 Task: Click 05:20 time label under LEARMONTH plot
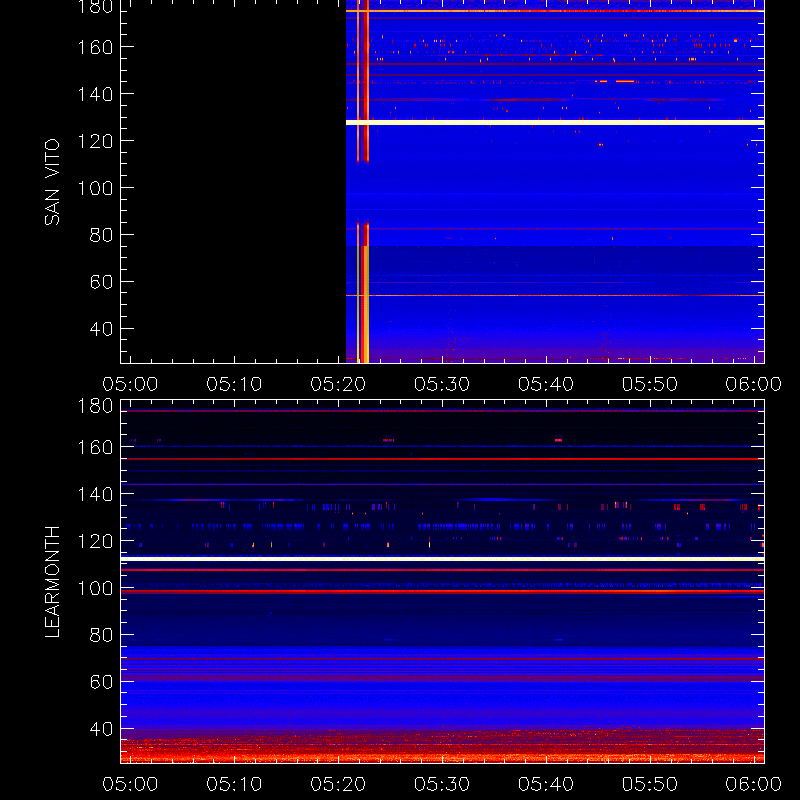[338, 784]
